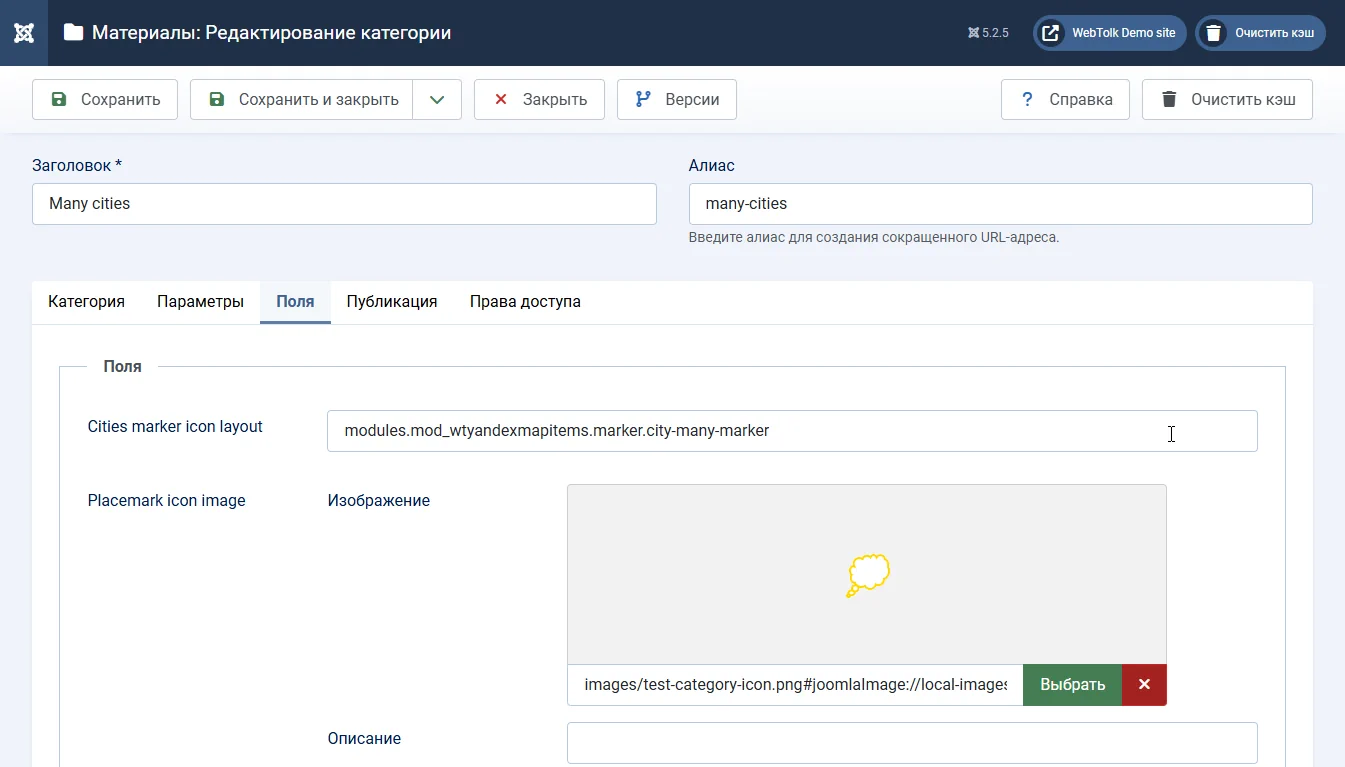Click the folder icon beside the page title
Image resolution: width=1345 pixels, height=767 pixels.
pos(73,33)
